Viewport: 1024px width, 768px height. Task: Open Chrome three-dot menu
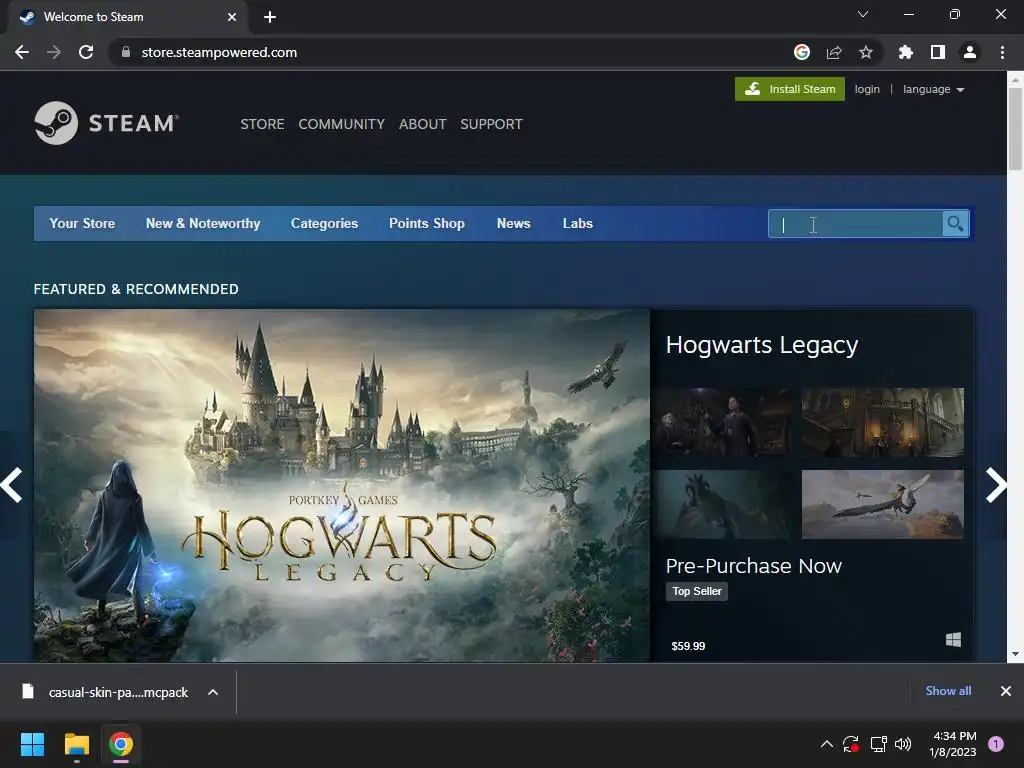pyautogui.click(x=1002, y=52)
